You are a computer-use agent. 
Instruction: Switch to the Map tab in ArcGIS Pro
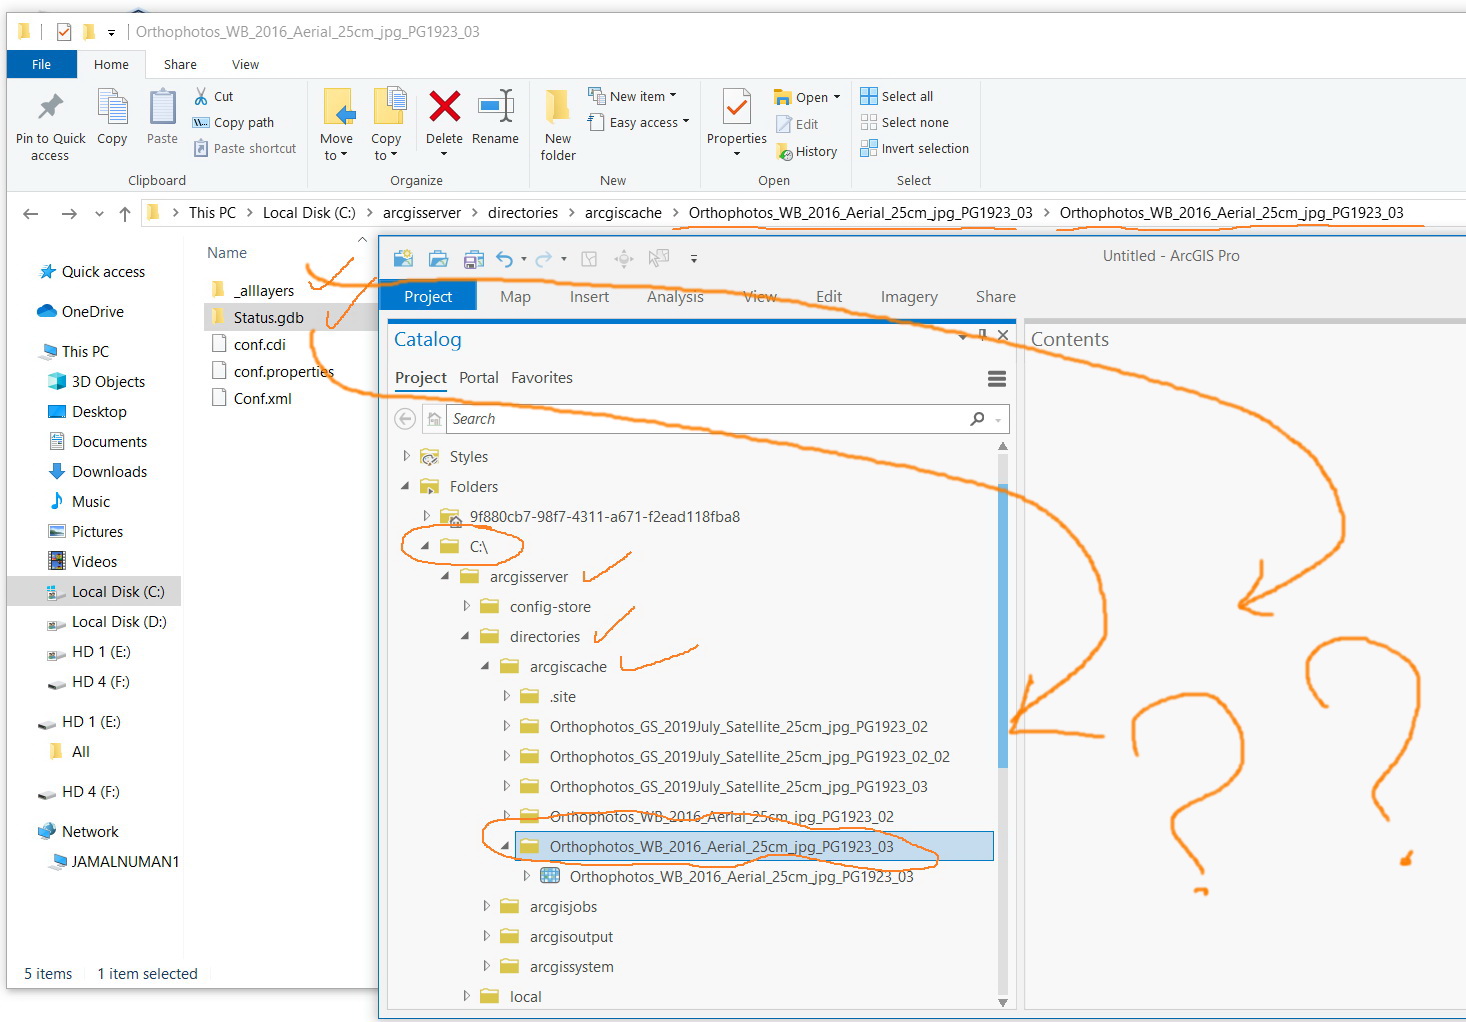point(515,297)
